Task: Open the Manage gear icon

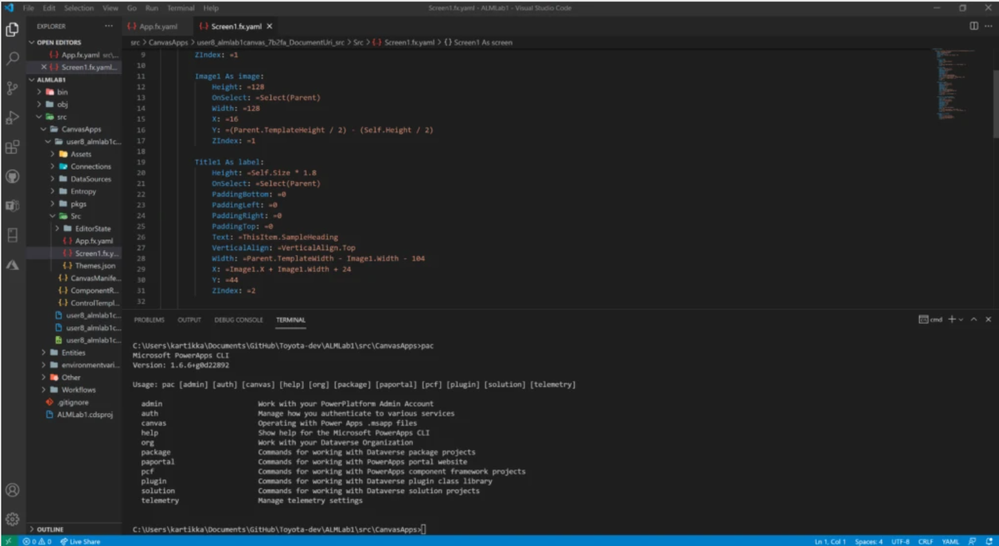Action: [12, 519]
